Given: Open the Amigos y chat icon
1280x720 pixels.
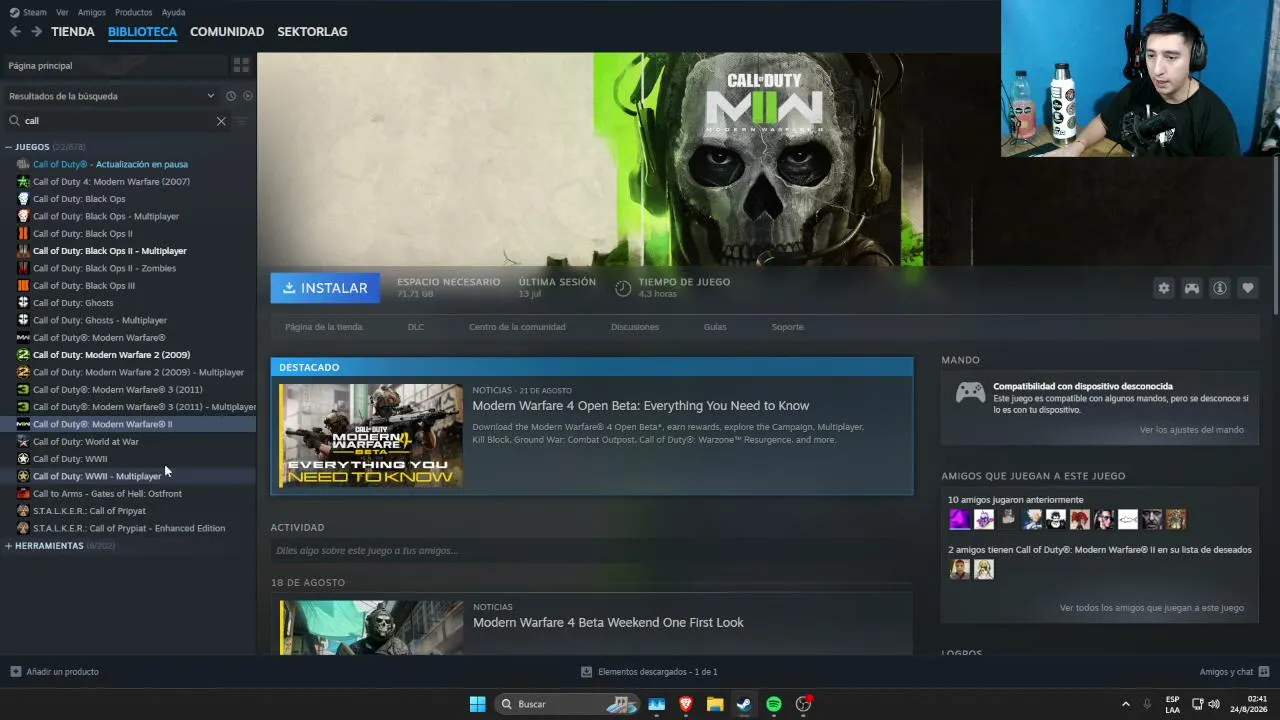Looking at the screenshot, I should pyautogui.click(x=1264, y=672).
